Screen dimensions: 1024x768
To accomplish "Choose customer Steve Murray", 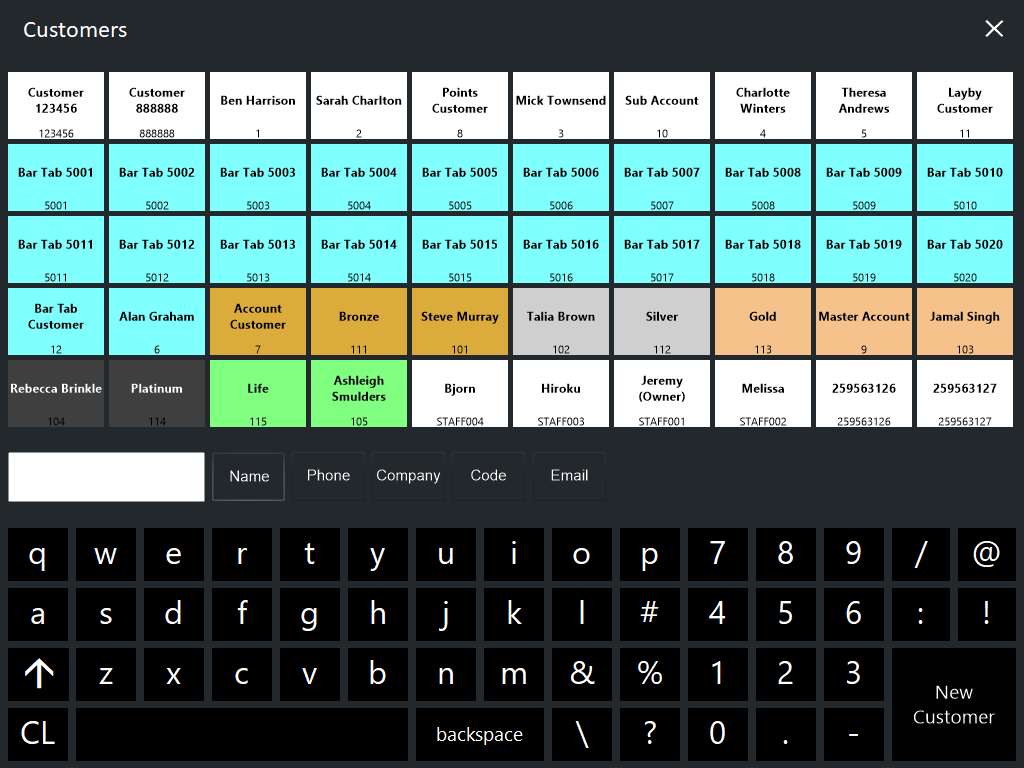I will coord(460,321).
